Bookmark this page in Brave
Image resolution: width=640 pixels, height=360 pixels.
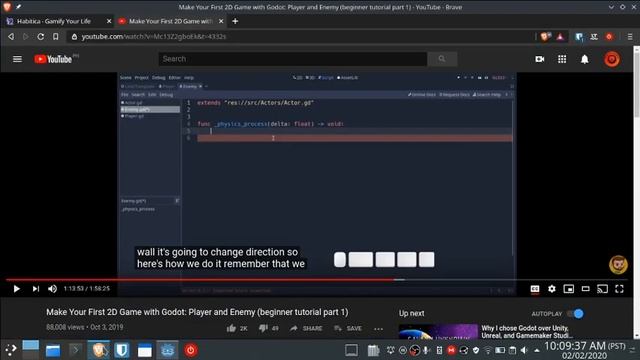click(x=56, y=36)
